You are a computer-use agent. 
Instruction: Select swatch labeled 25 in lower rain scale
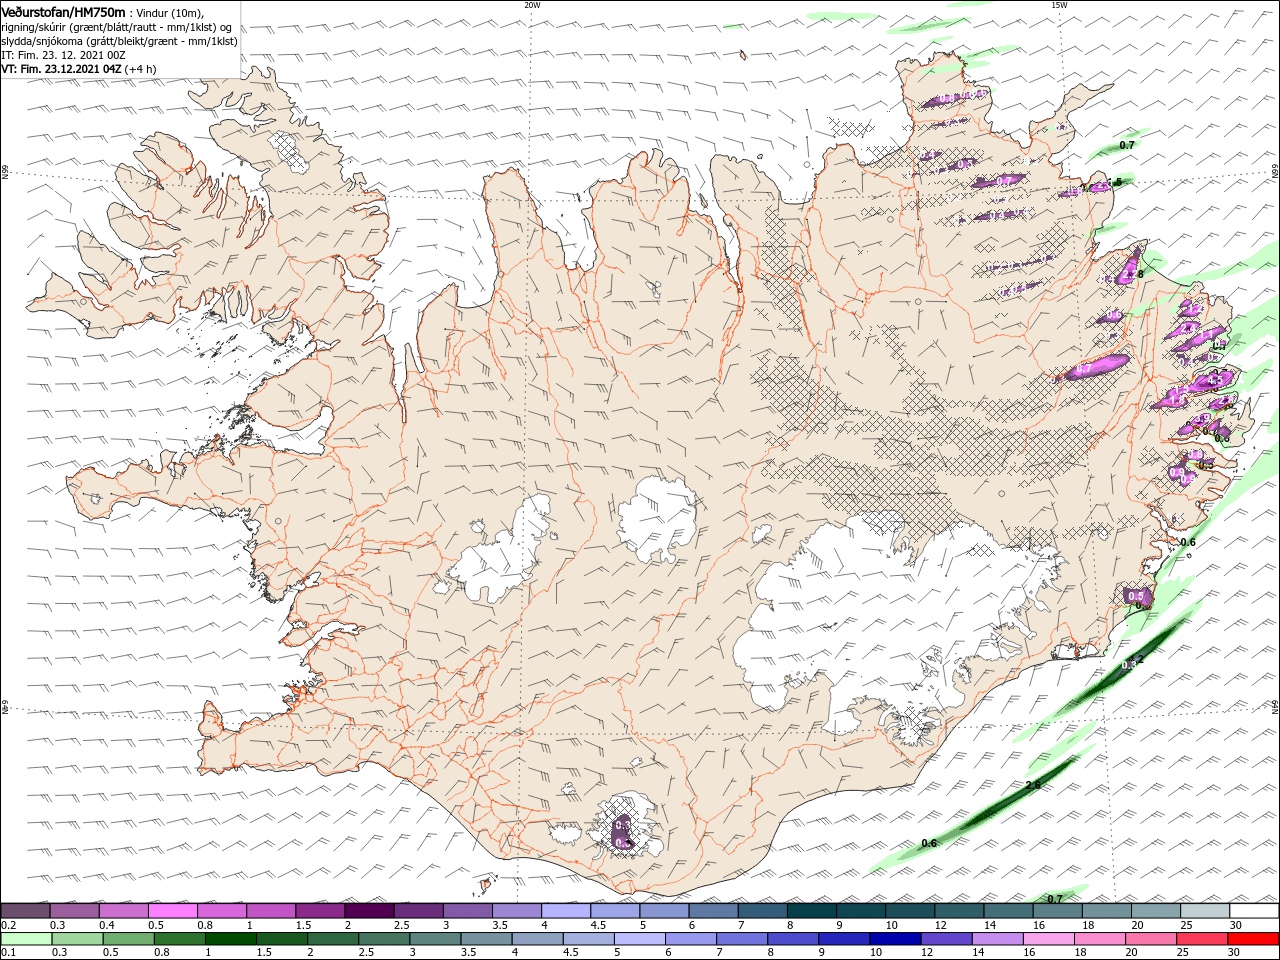(1200, 939)
